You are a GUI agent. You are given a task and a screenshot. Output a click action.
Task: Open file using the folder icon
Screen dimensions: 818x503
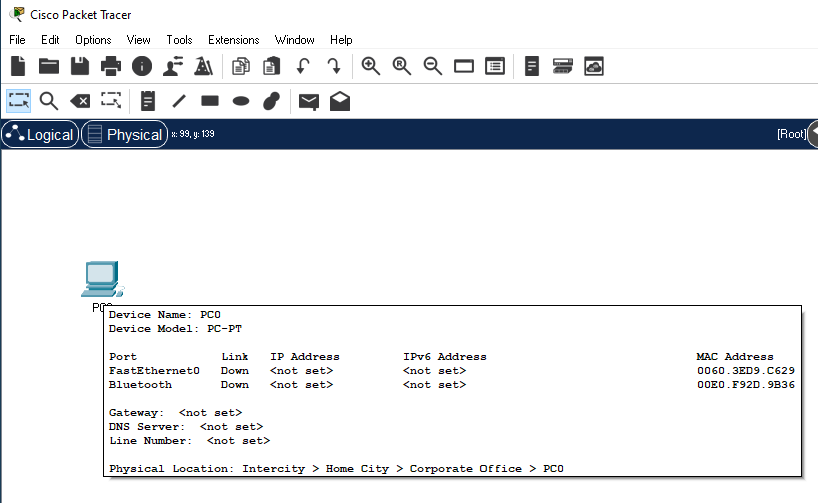(49, 66)
